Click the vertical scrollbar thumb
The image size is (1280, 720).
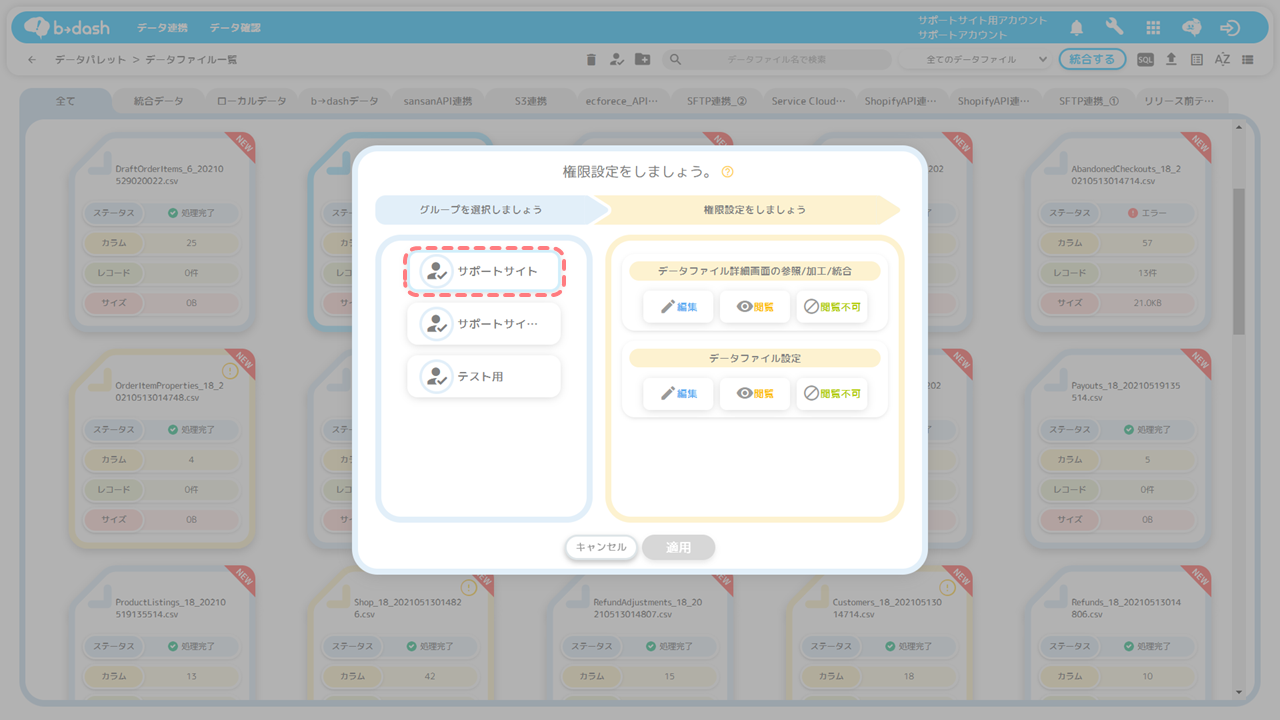pyautogui.click(x=1239, y=262)
